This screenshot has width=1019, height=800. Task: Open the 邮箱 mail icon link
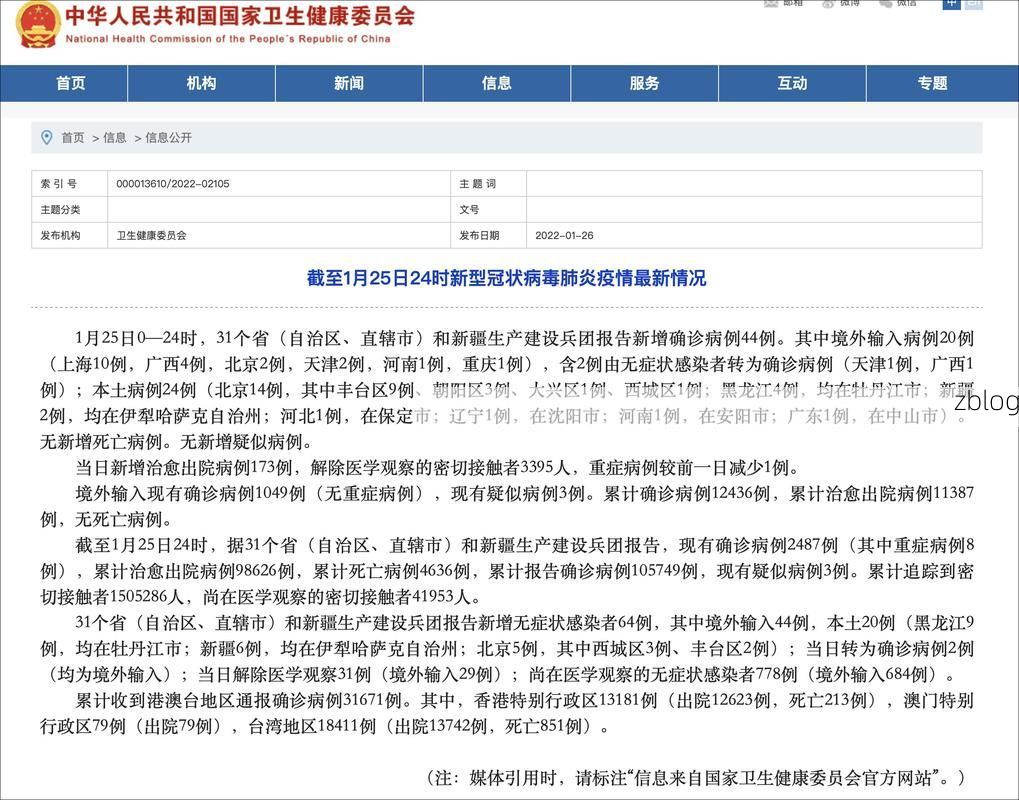tap(783, 3)
